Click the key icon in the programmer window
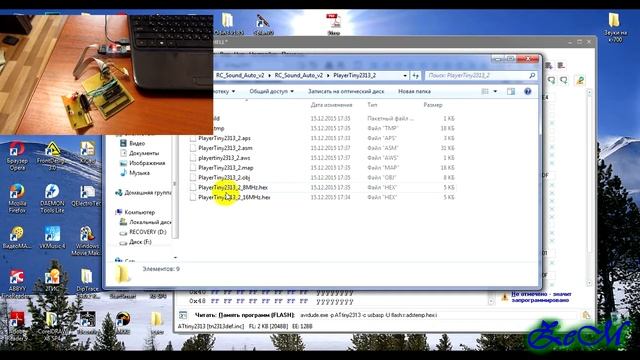The height and width of the screenshot is (360, 640). [x=580, y=80]
